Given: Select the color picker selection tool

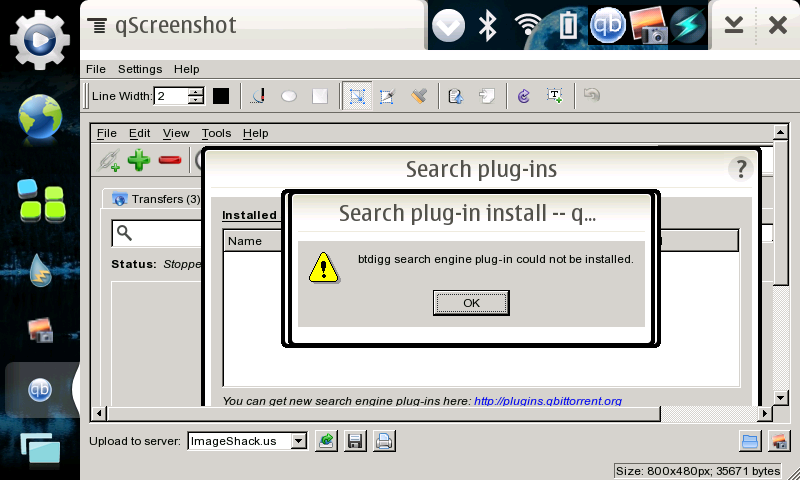Looking at the screenshot, I should [387, 96].
